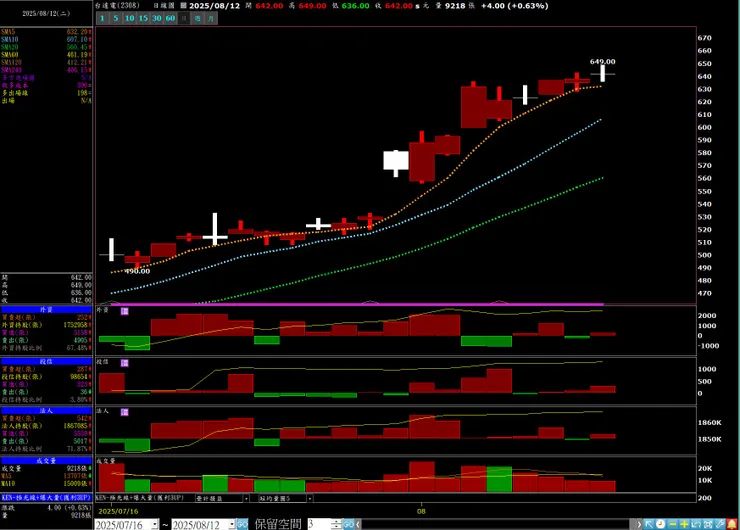Switch to the 30-minute chart interval
The image size is (740, 530).
(x=157, y=18)
